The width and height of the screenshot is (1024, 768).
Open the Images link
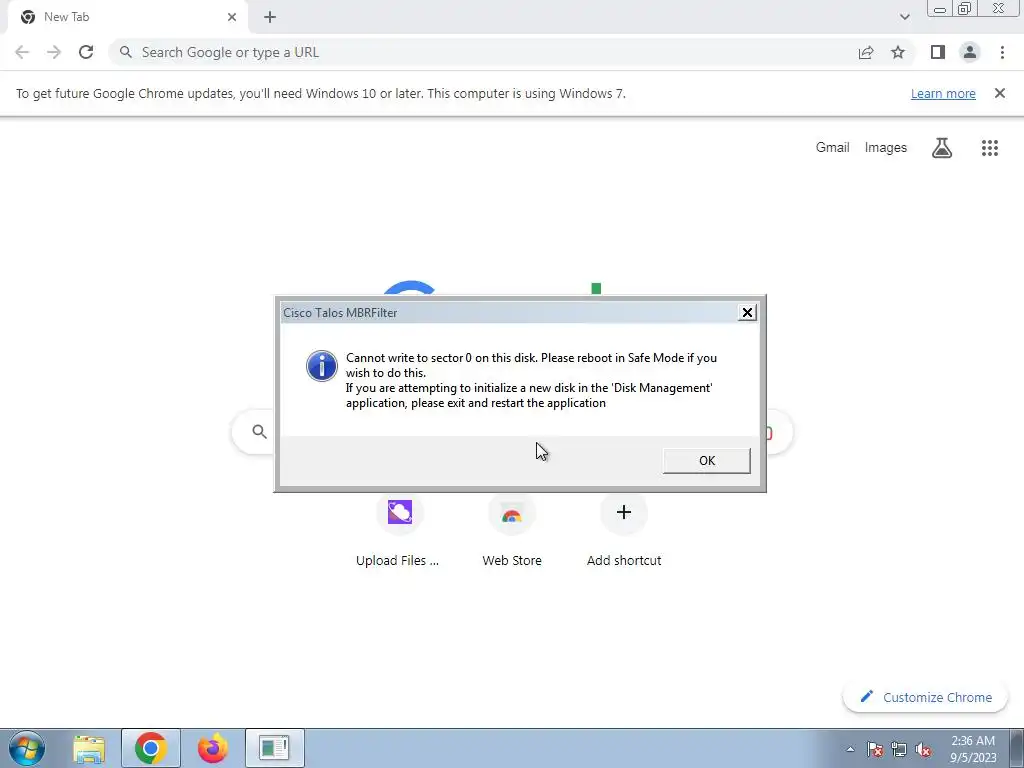click(x=886, y=148)
